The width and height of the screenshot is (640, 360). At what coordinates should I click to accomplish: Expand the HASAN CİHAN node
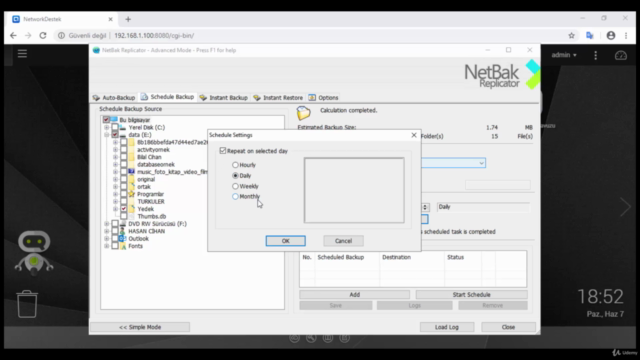click(x=107, y=231)
